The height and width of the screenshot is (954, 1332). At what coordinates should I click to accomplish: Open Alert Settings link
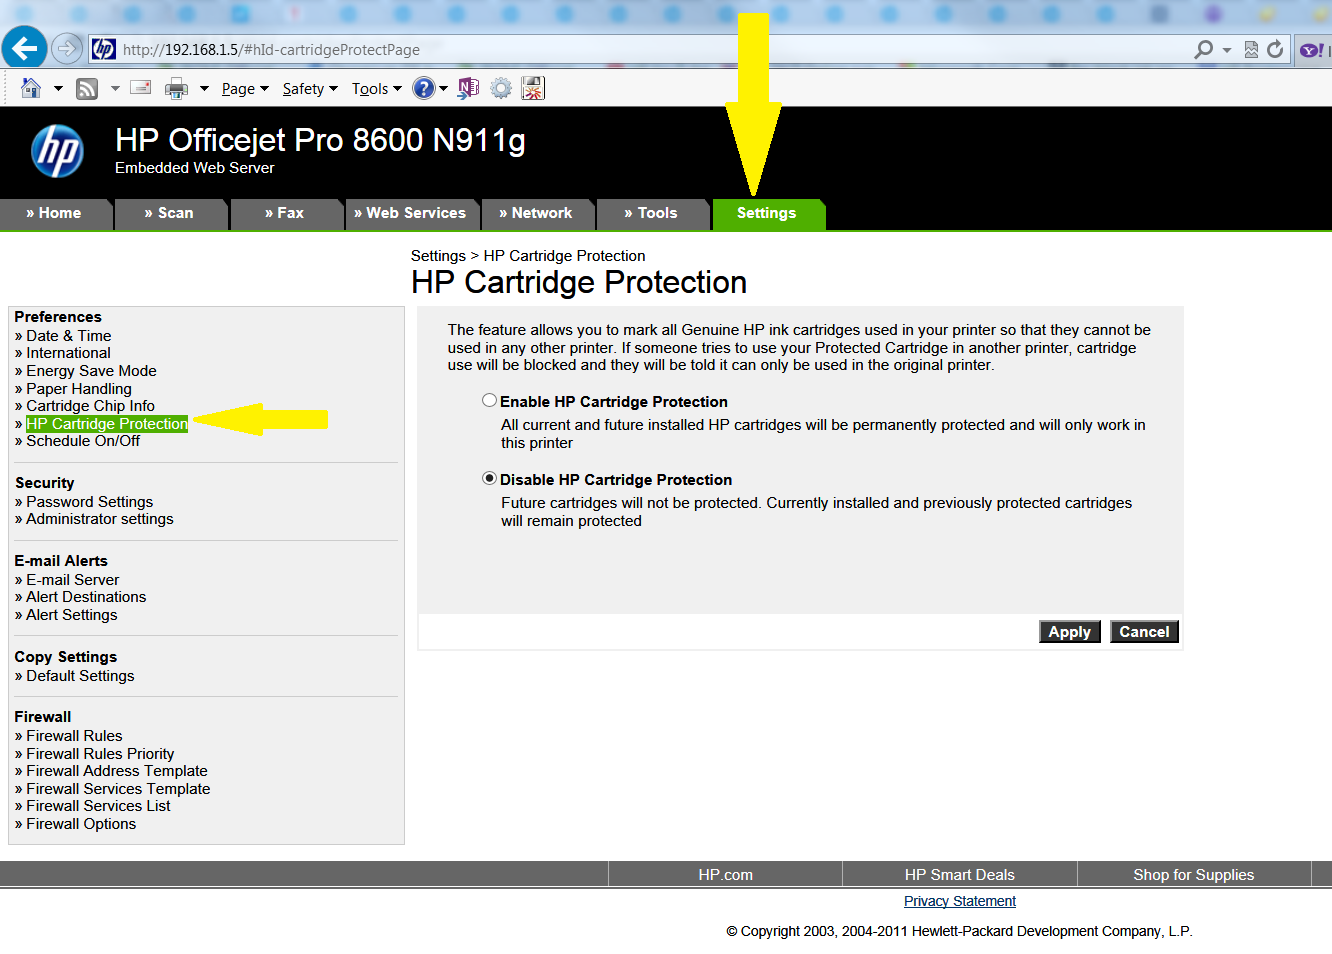click(x=72, y=615)
